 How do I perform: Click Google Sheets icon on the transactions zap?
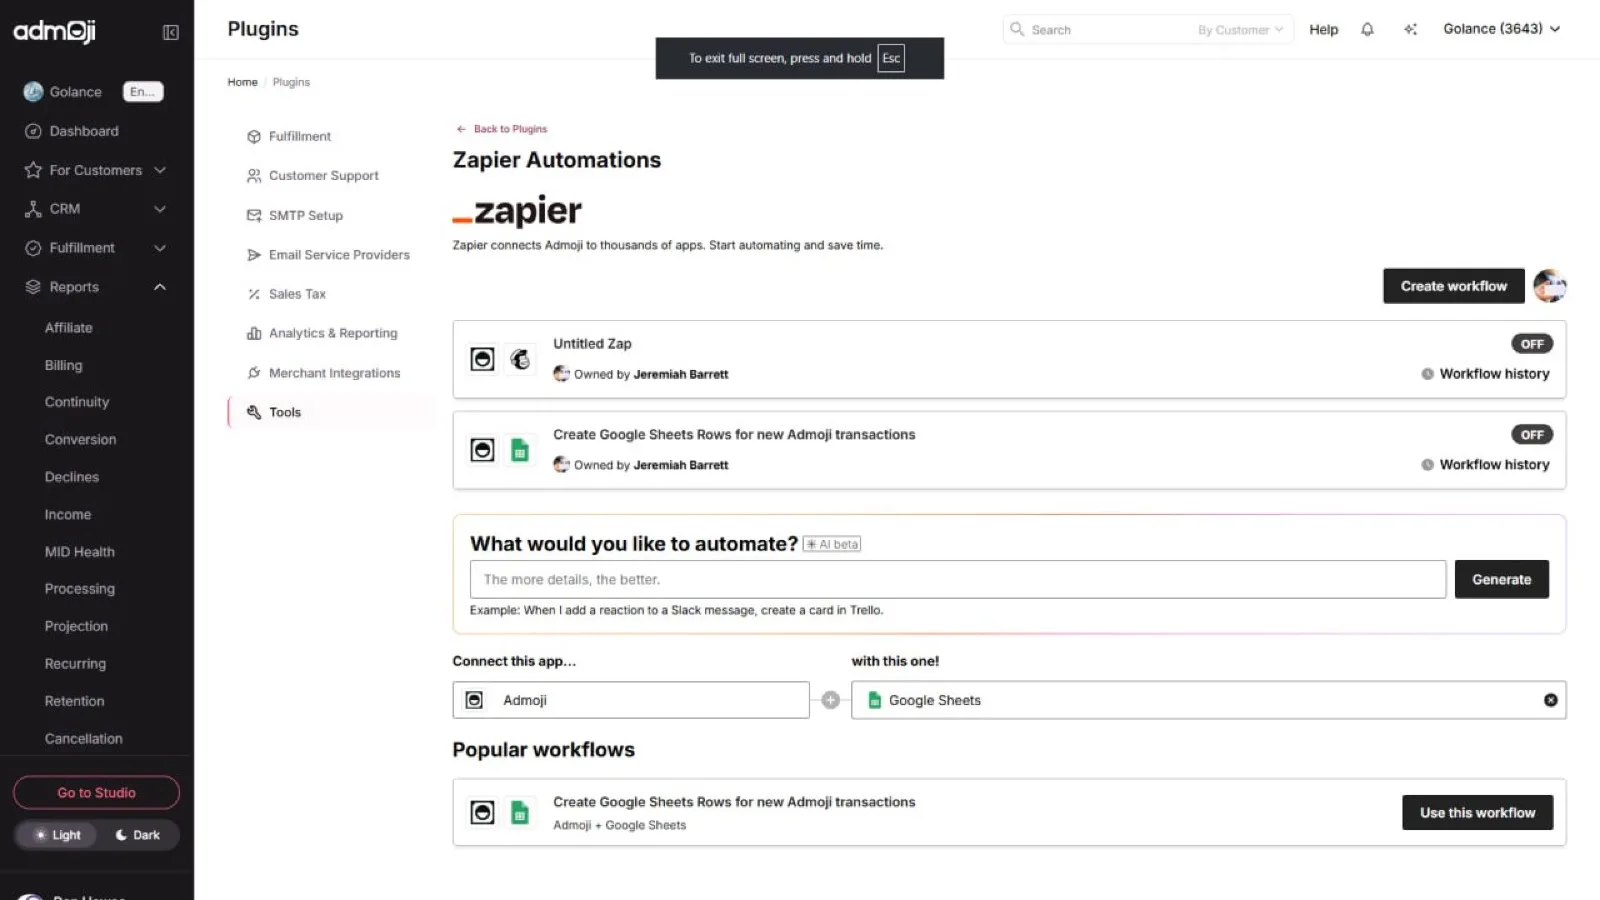520,450
